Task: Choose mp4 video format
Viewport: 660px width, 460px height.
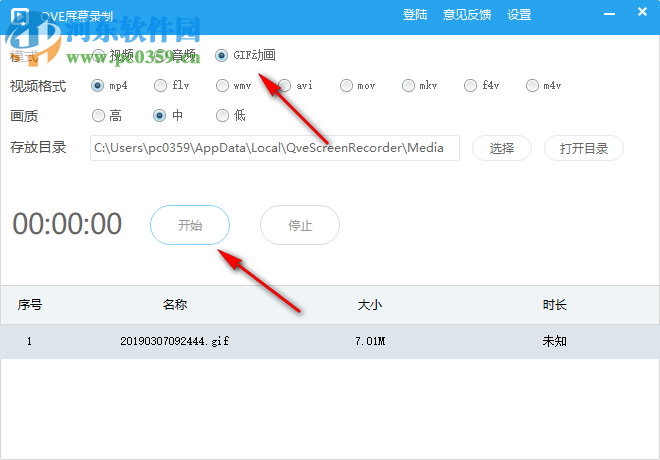Action: click(x=97, y=86)
